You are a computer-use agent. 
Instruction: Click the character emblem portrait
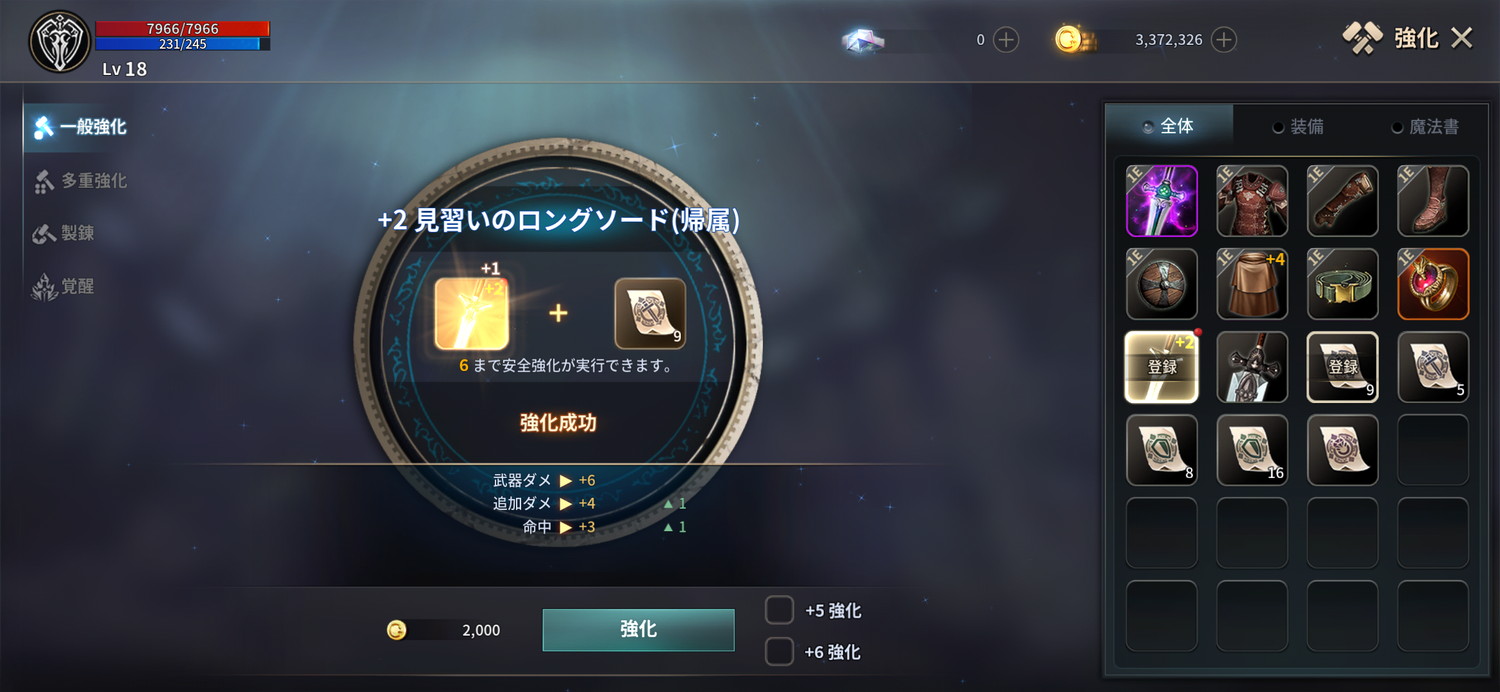coord(60,42)
